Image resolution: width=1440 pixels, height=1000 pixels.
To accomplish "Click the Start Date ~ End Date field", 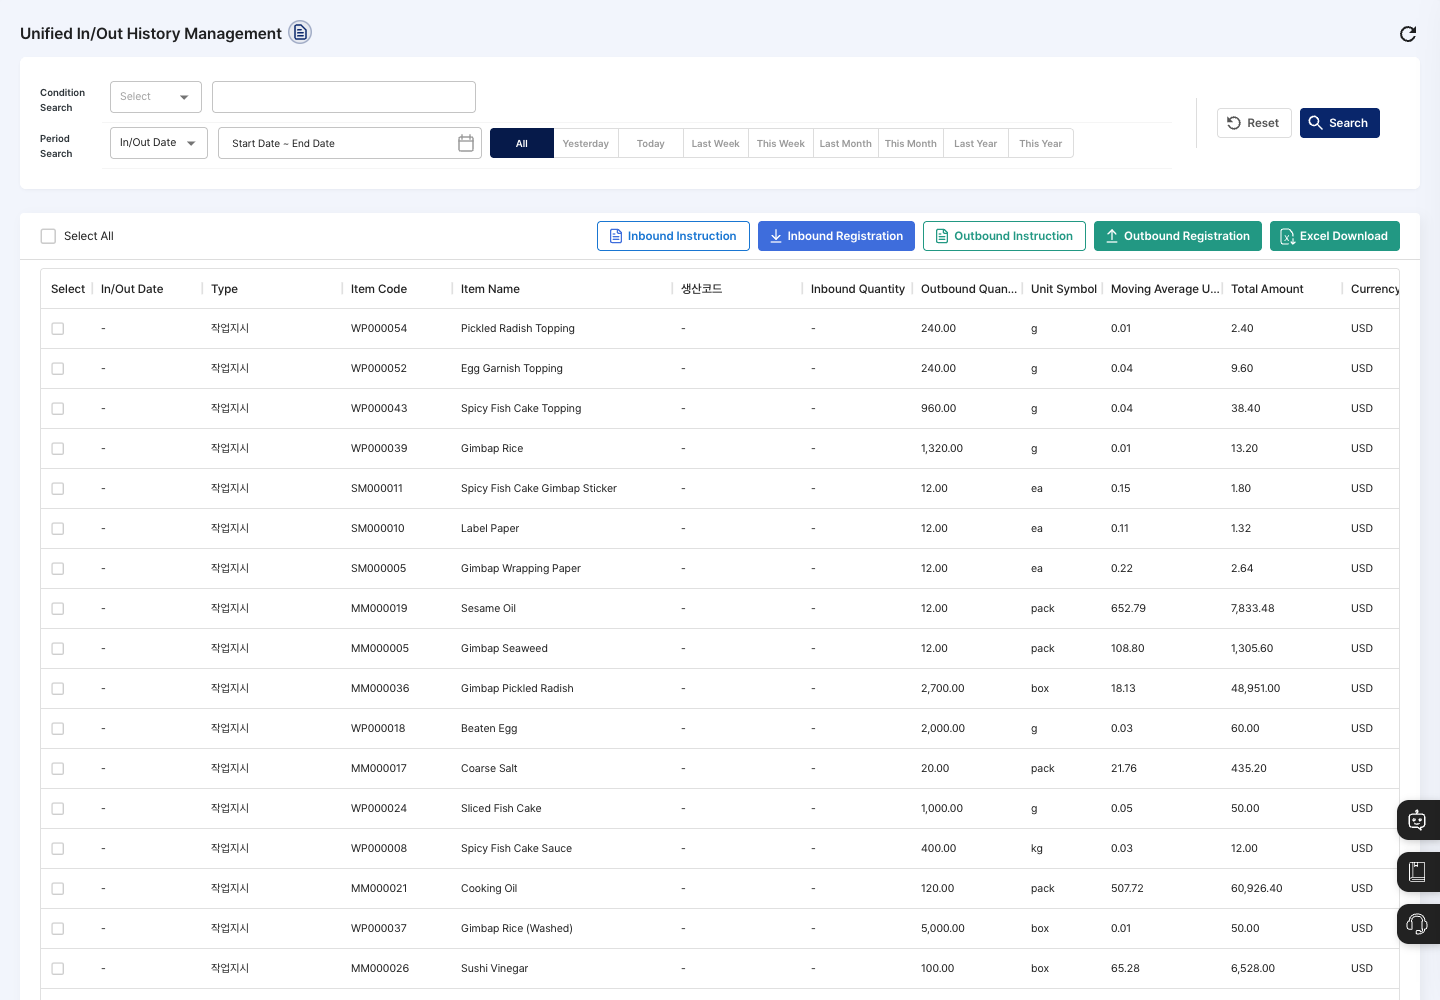I will click(x=350, y=143).
